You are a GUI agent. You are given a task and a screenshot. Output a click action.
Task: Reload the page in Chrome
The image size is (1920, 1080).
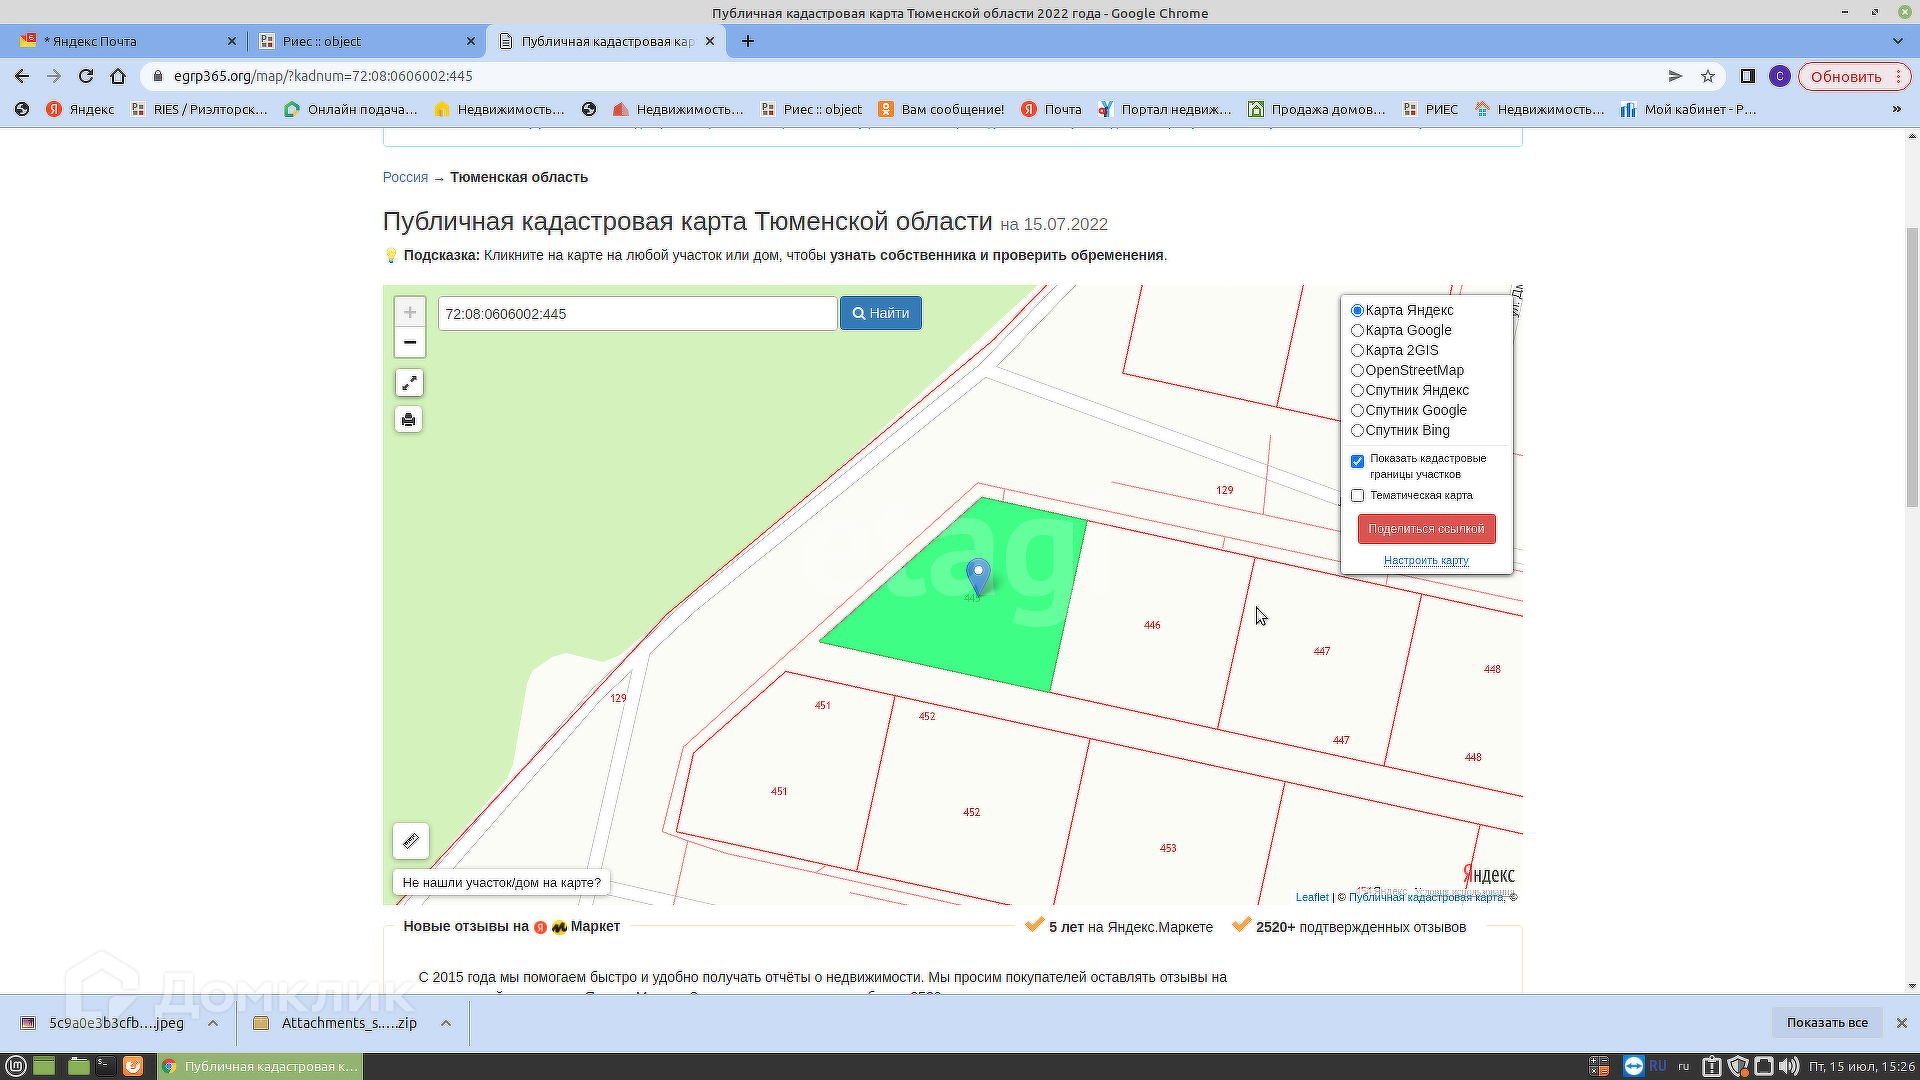pos(86,76)
